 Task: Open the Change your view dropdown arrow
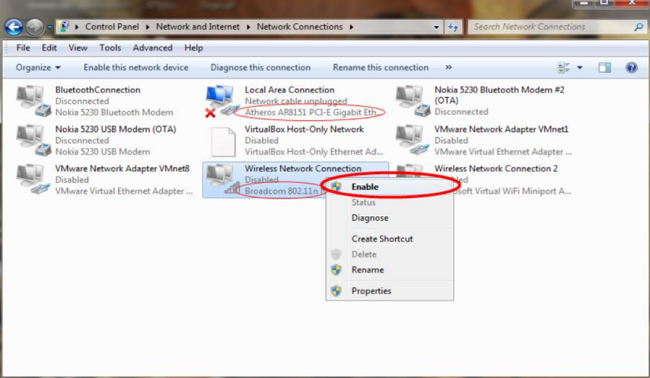(x=580, y=68)
